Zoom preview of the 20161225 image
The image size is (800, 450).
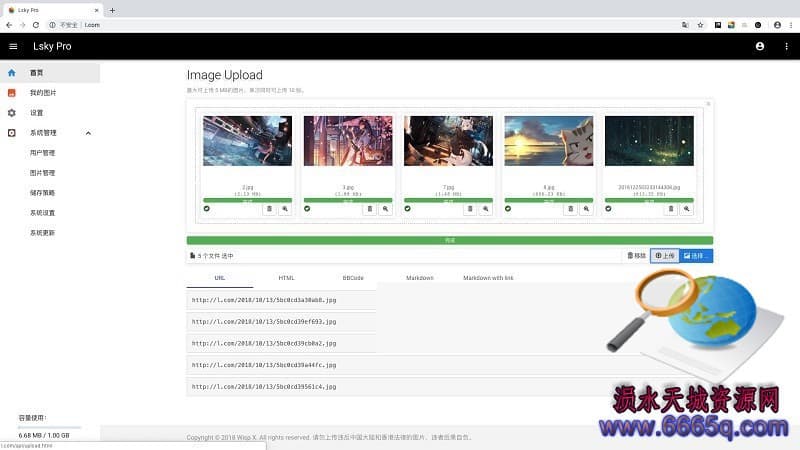coord(687,209)
